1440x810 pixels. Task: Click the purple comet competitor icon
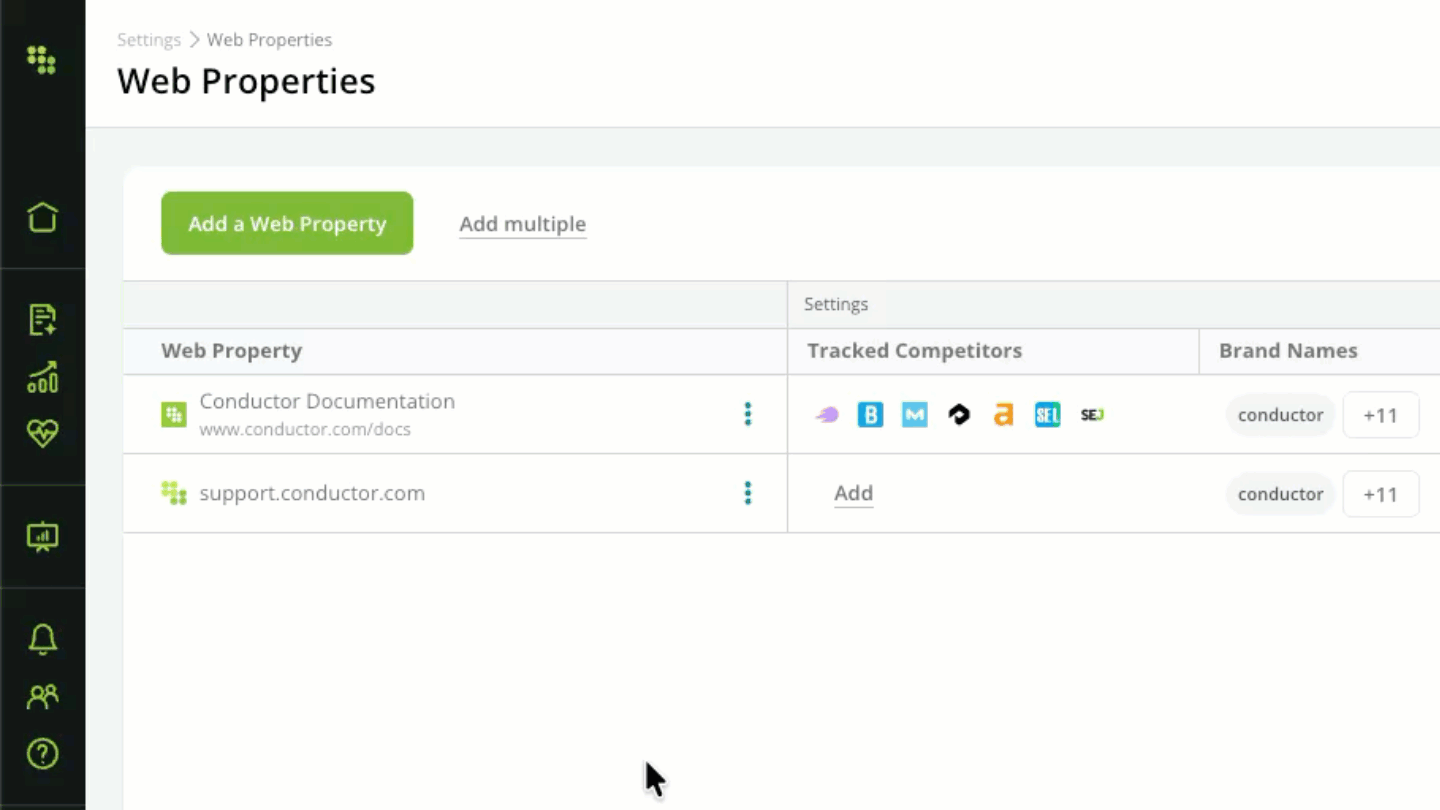826,415
